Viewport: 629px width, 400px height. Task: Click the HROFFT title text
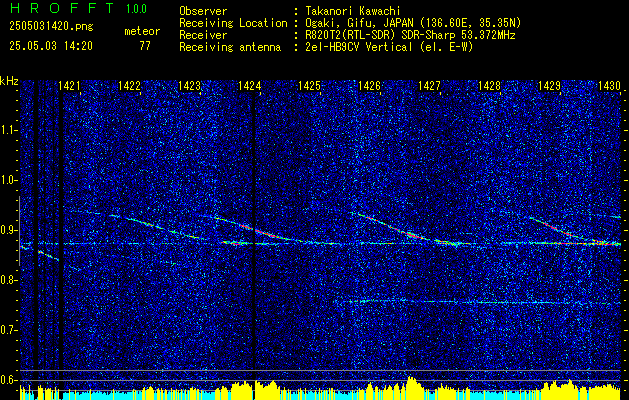62,8
